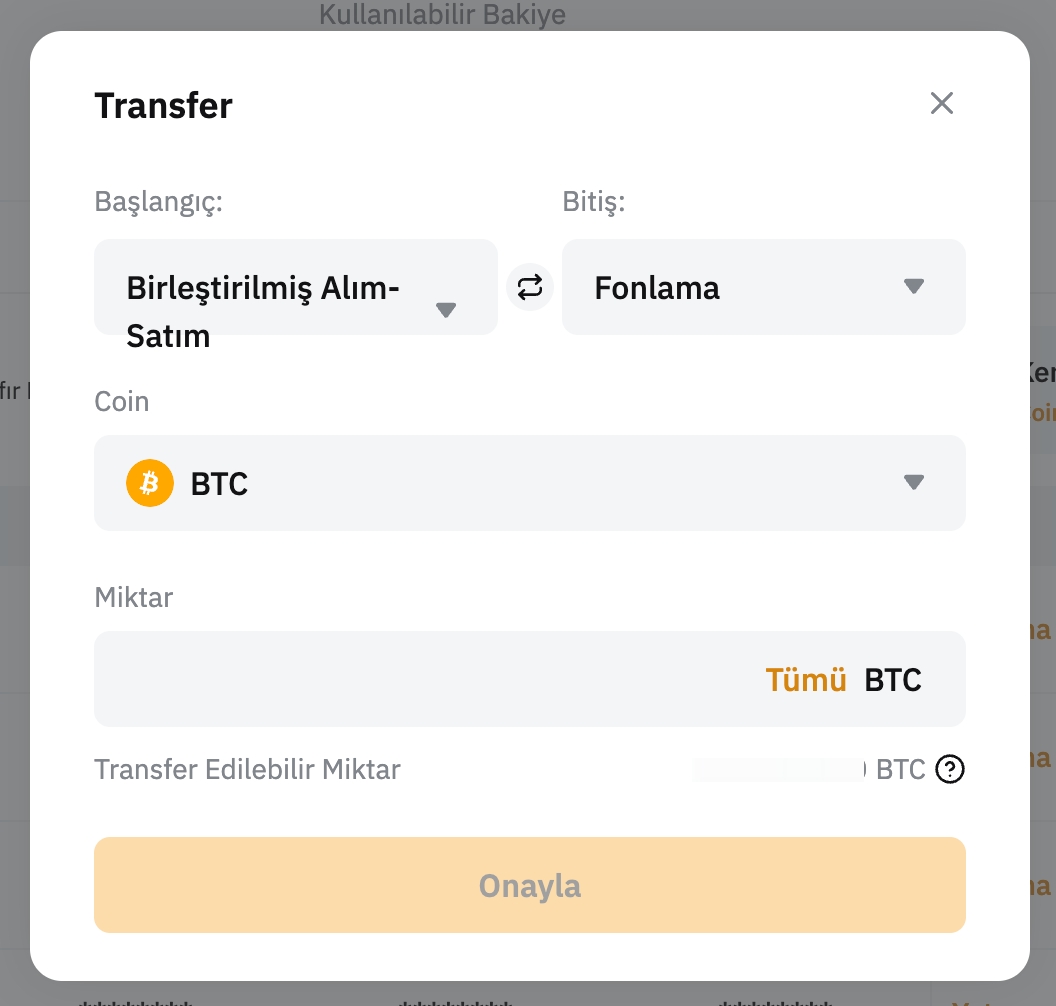
Task: Expand the Başlangıç dropdown arrow
Action: (x=446, y=310)
